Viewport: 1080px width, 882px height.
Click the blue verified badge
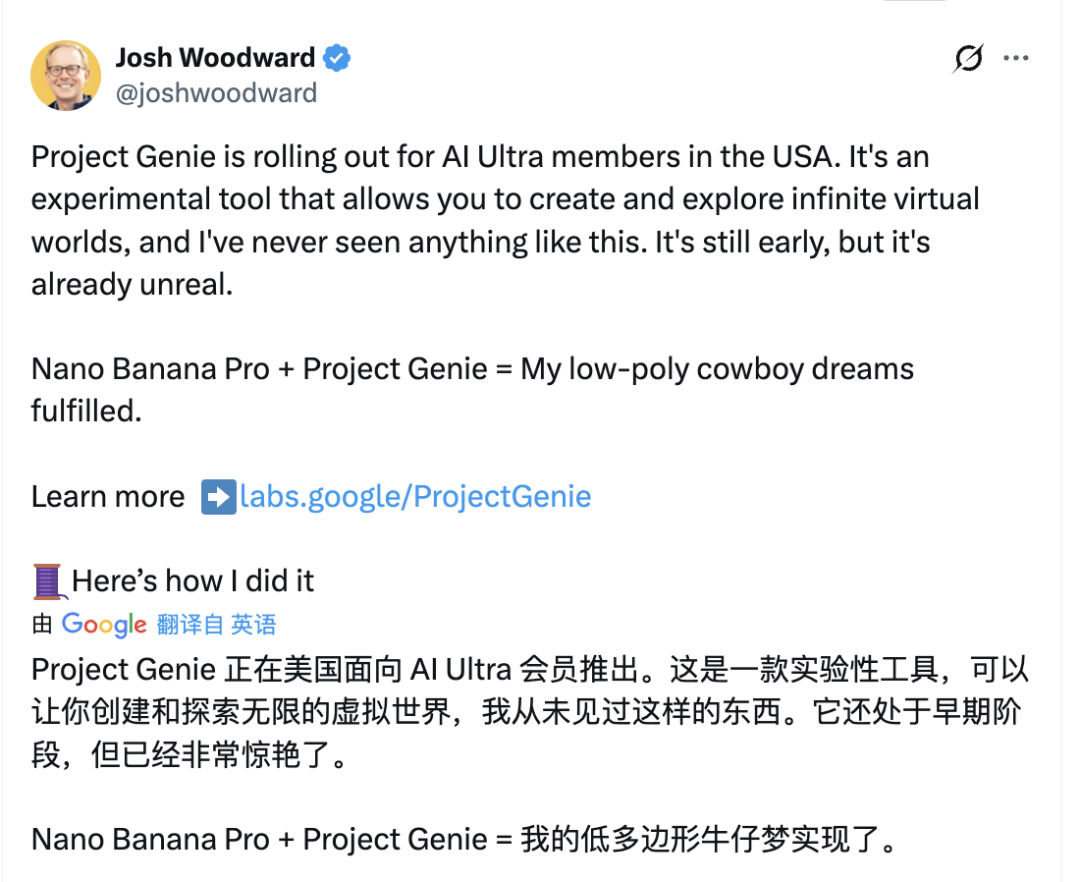[338, 58]
